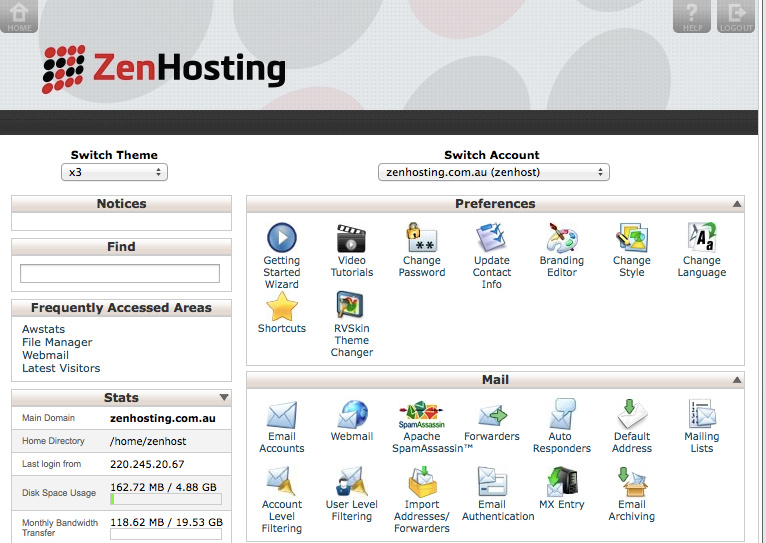Click the Find panel header
The width and height of the screenshot is (766, 543).
coord(121,247)
